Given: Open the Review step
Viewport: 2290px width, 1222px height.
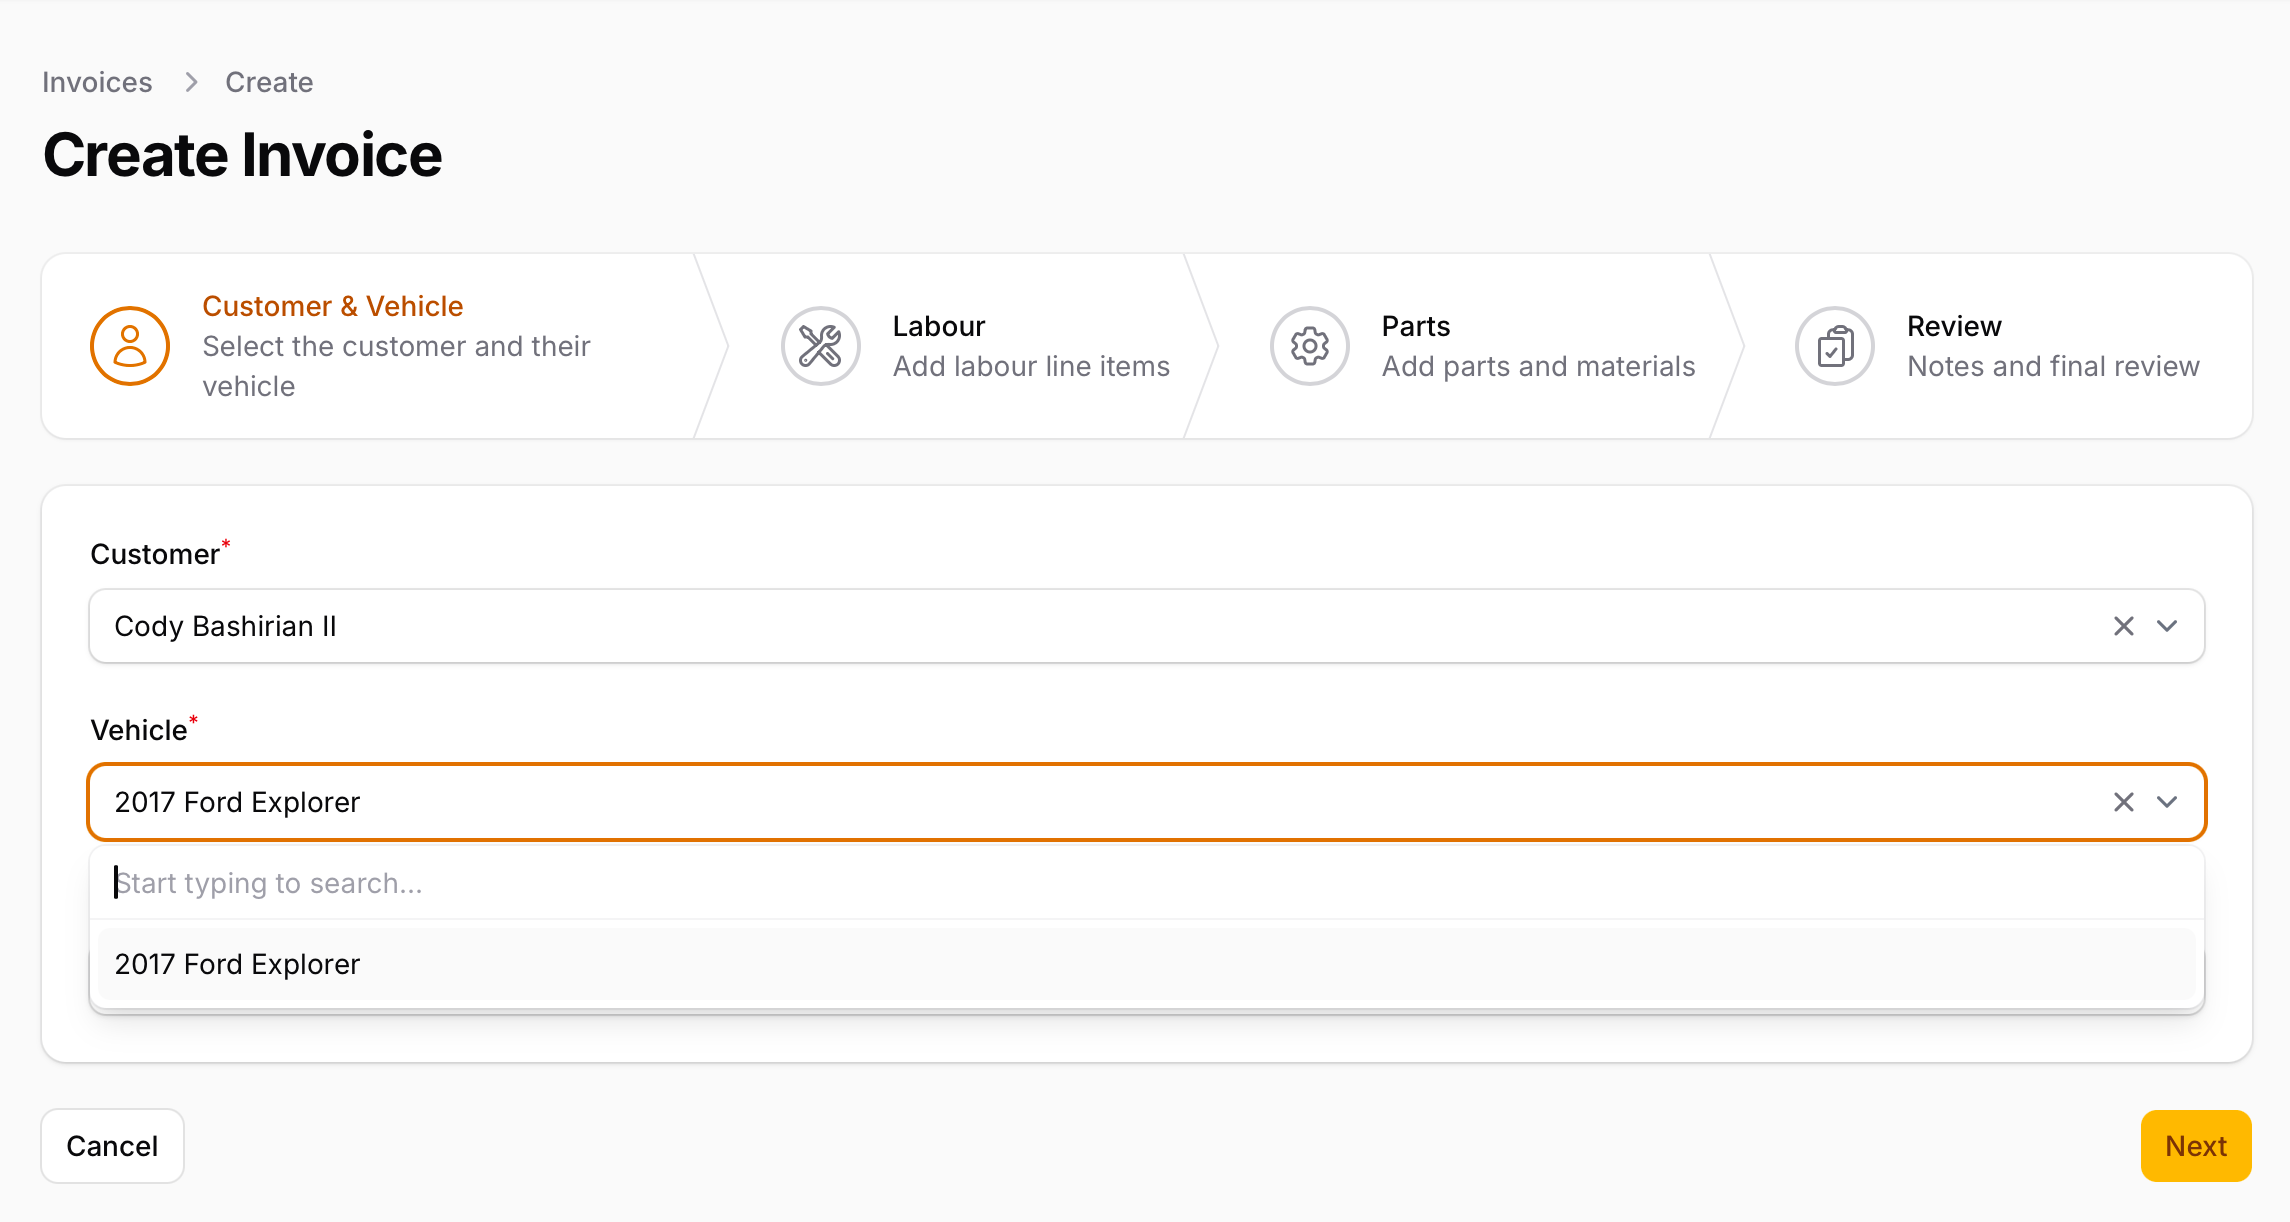Looking at the screenshot, I should (x=1954, y=326).
